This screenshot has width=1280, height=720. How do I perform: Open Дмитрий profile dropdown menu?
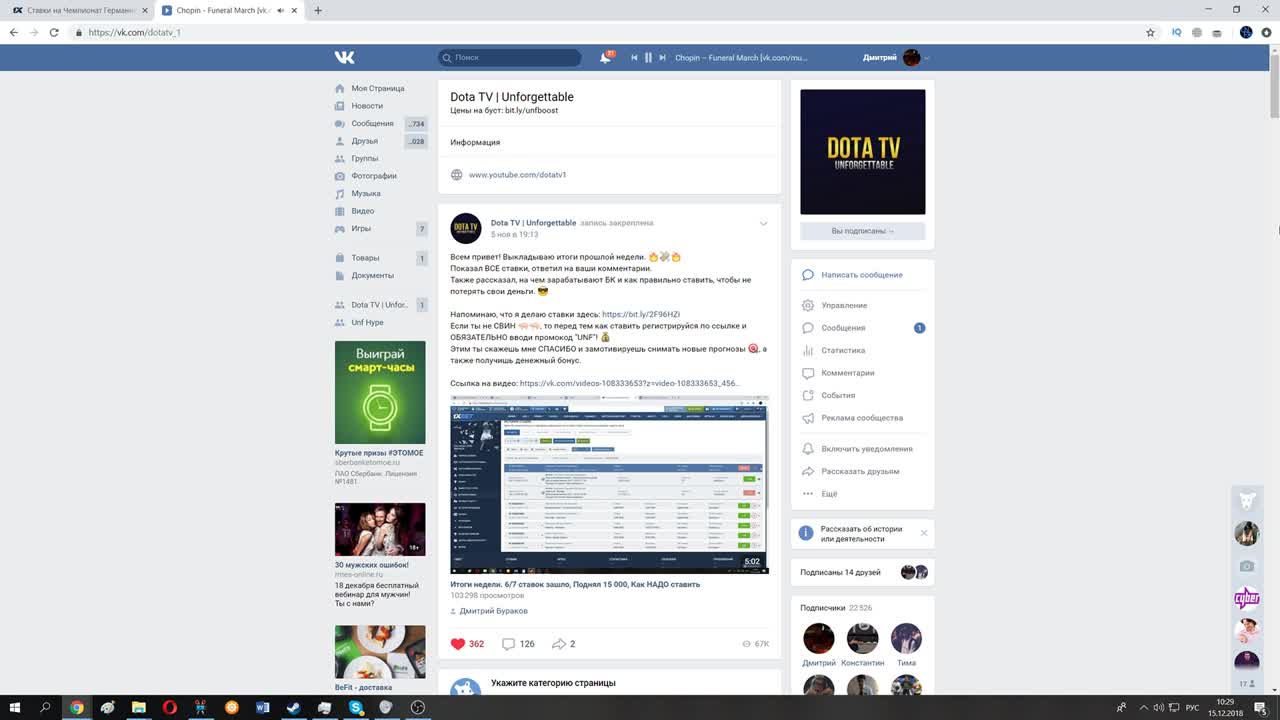click(x=896, y=58)
